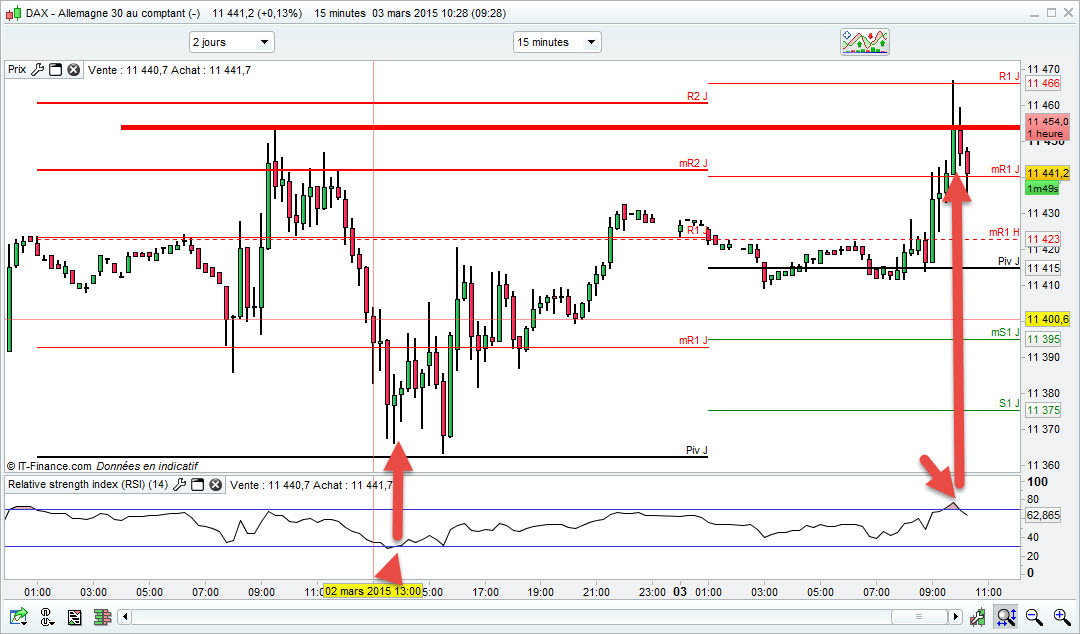1080x634 pixels.
Task: Maximize the Prix chart panel
Action: point(56,70)
